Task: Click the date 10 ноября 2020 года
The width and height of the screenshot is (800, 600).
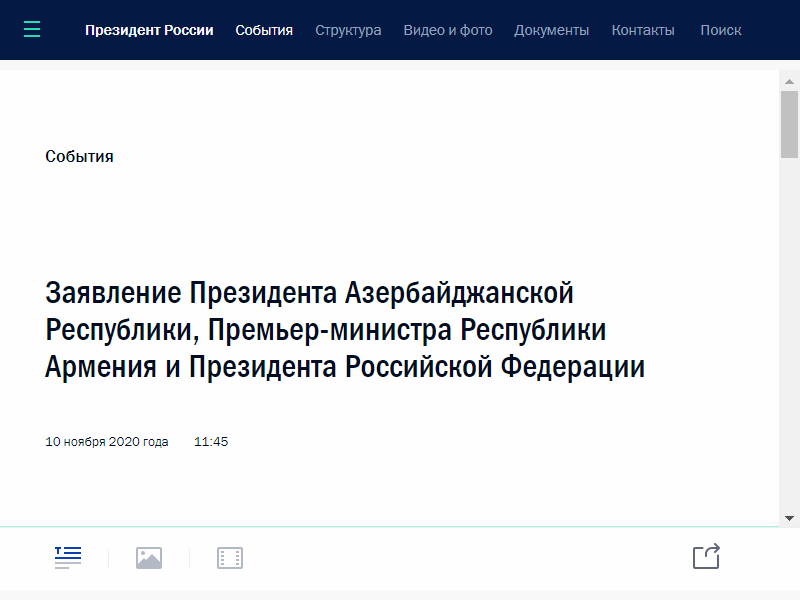Action: click(107, 441)
